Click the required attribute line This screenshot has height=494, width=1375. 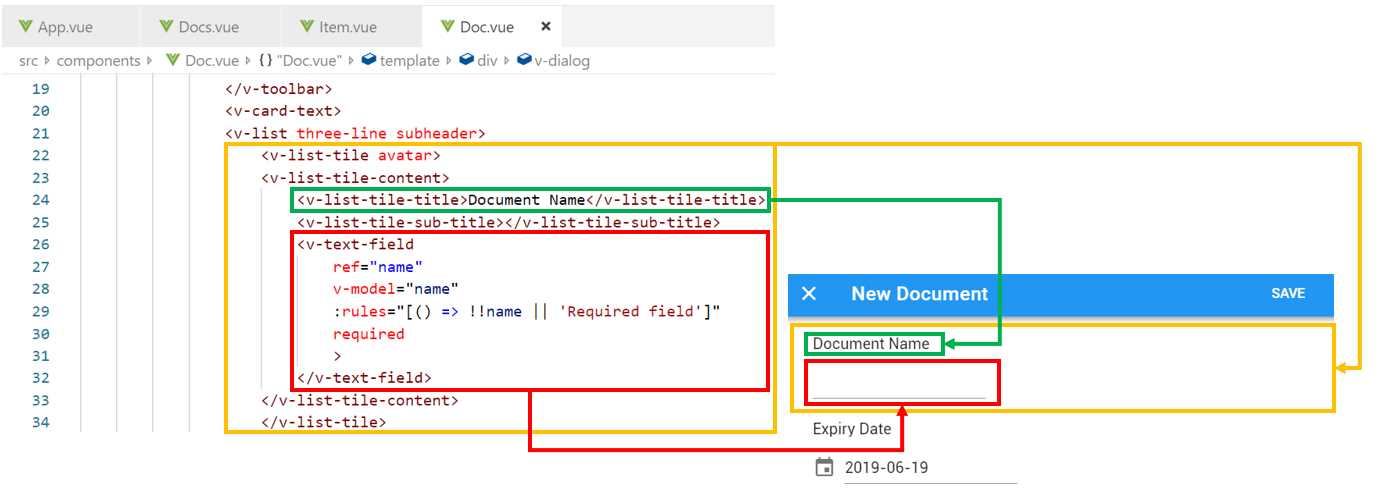pos(369,333)
